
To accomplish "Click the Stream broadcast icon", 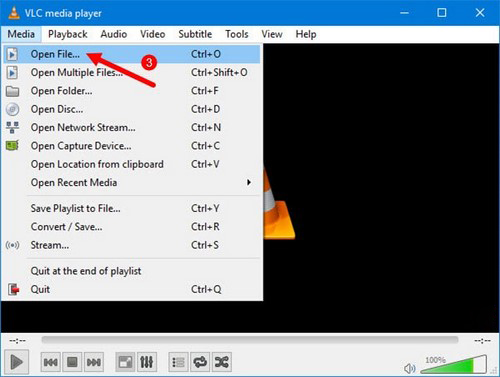I will pos(13,245).
